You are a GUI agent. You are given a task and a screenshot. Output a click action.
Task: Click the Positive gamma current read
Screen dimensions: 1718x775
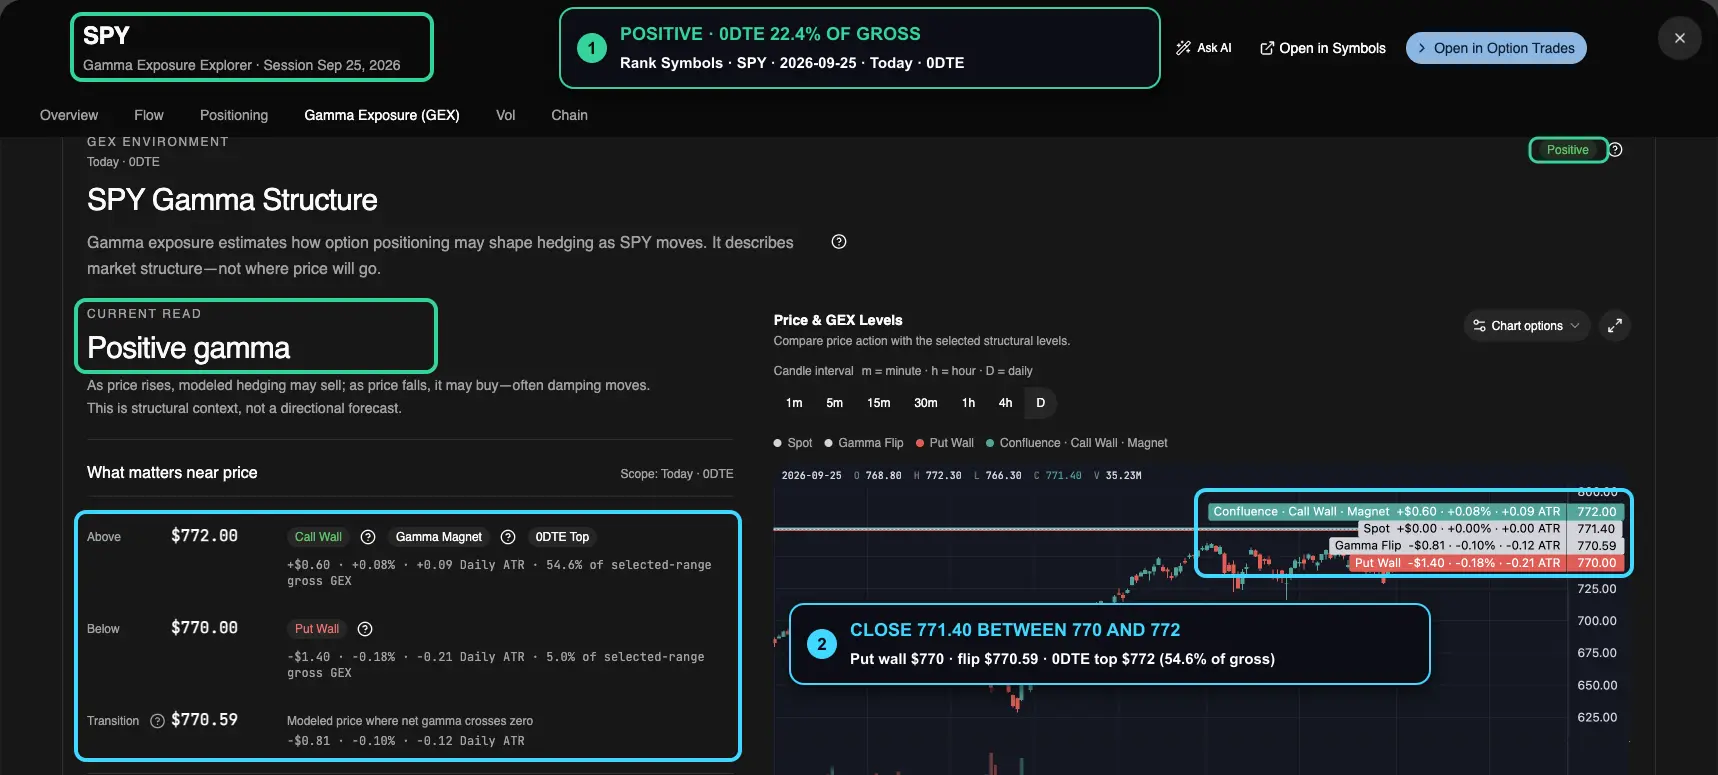tap(189, 348)
